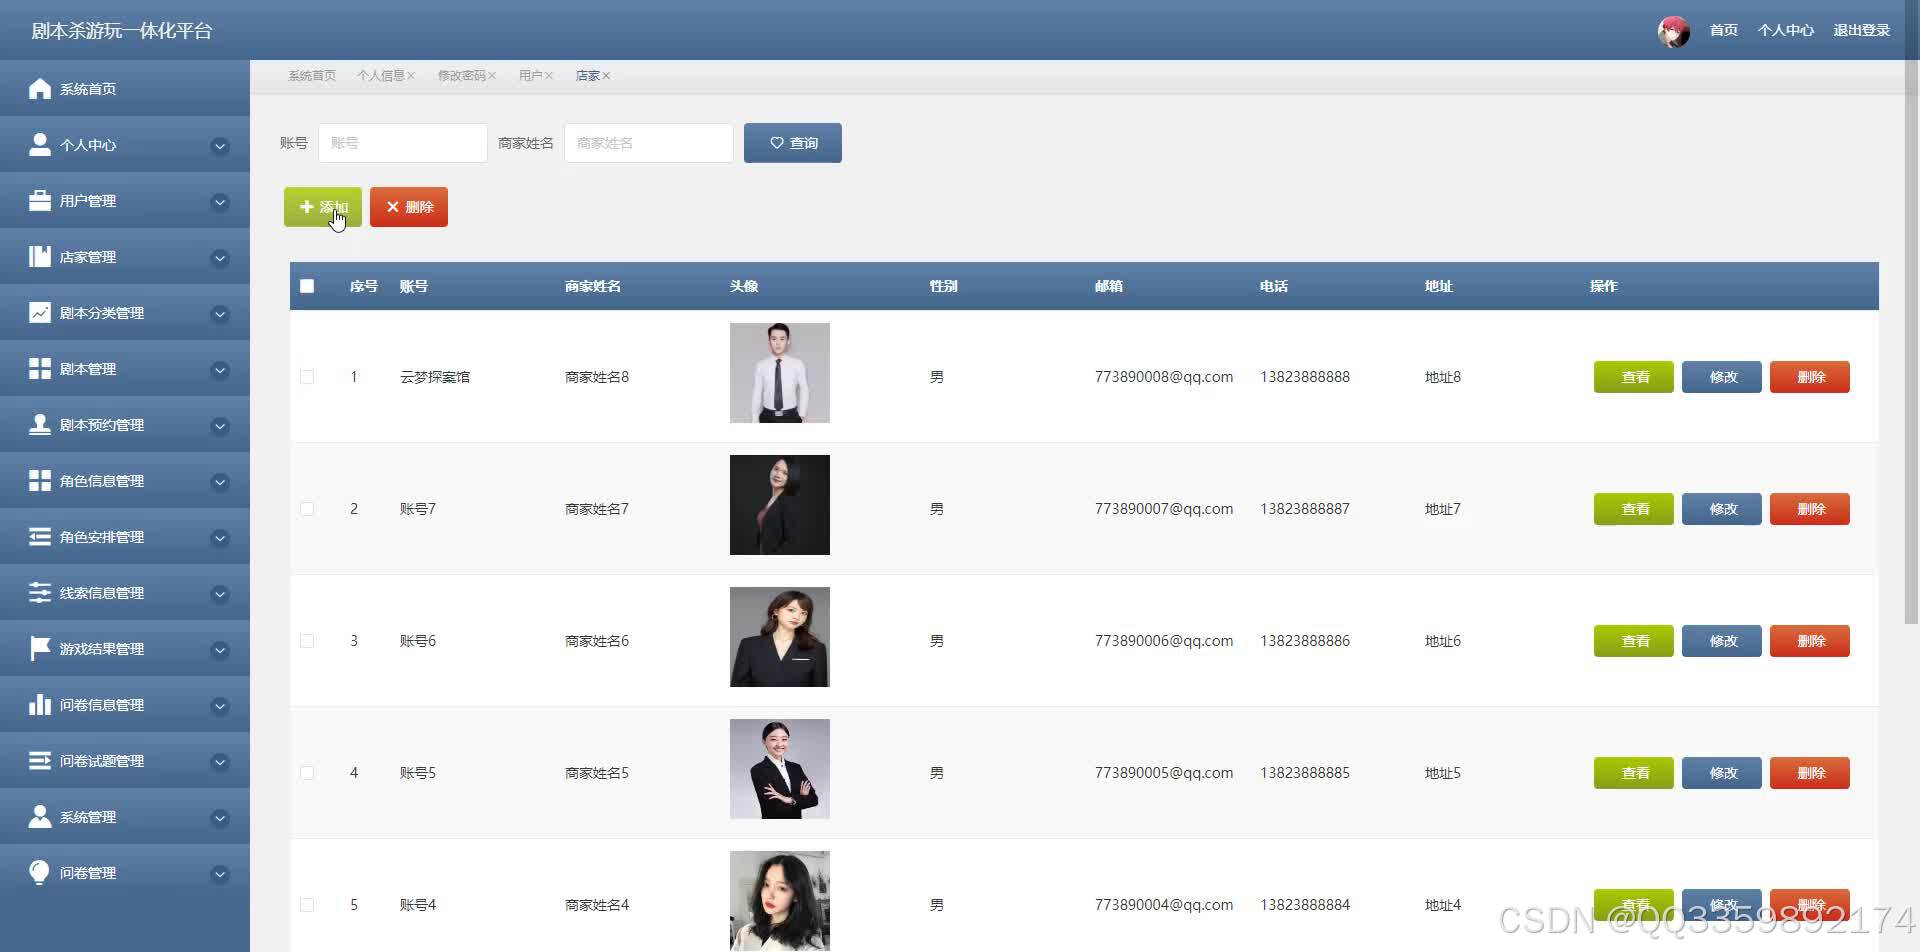
Task: Close the 店家 tab with its X
Action: click(606, 76)
